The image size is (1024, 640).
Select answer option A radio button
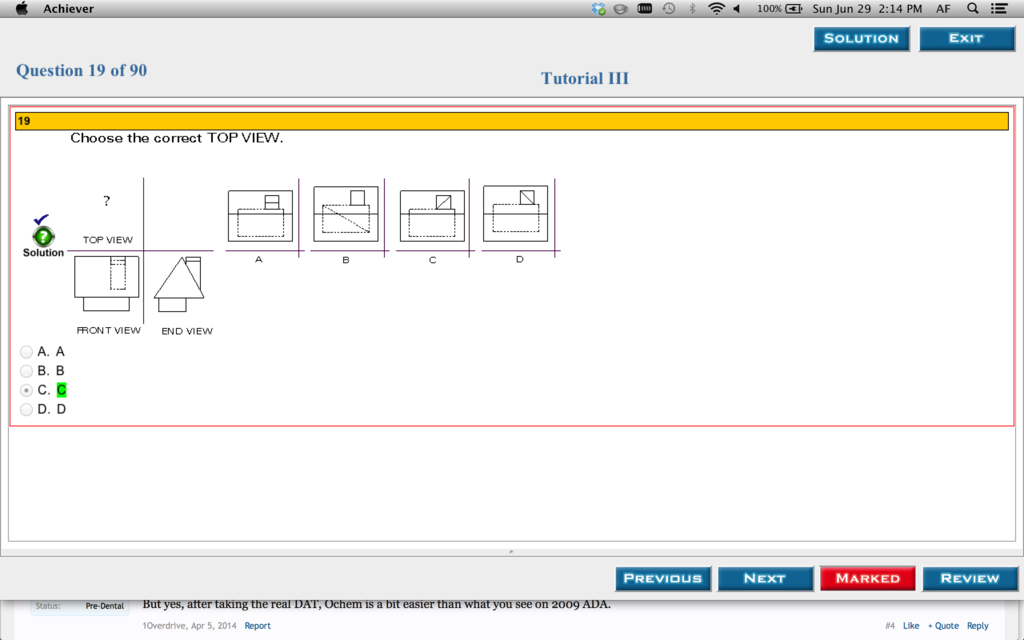click(26, 352)
